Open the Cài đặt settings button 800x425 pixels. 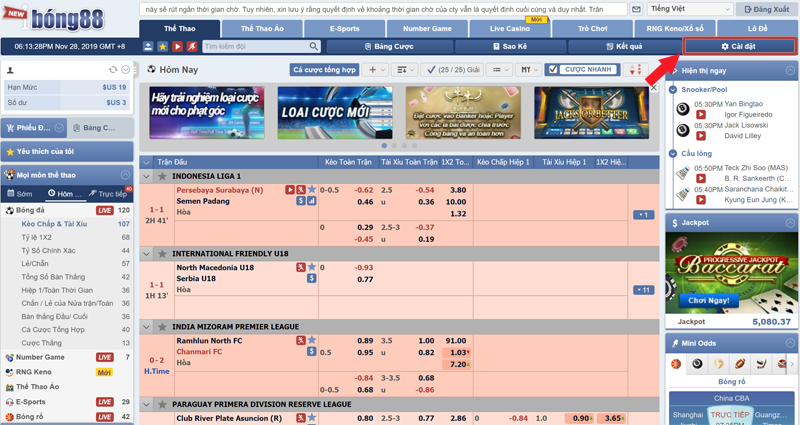click(739, 46)
